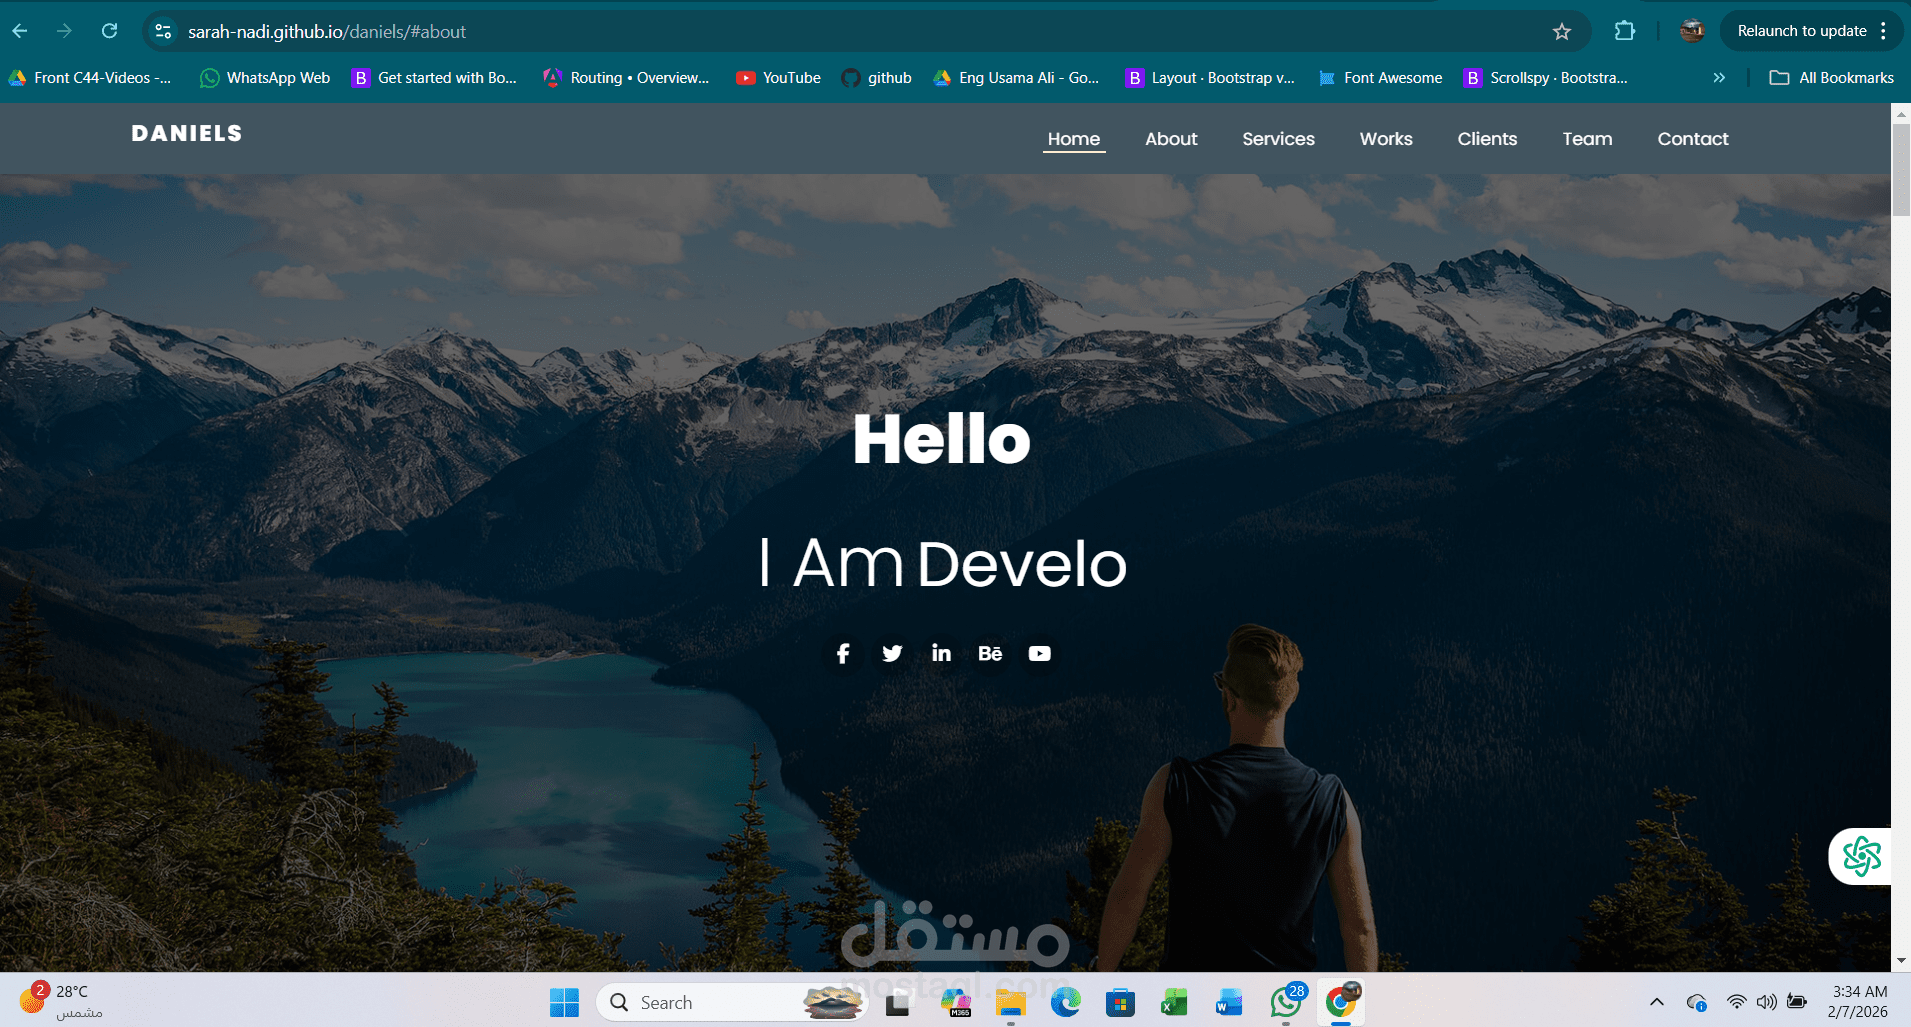This screenshot has height=1027, width=1911.
Task: Go to the About nav link
Action: click(x=1171, y=139)
